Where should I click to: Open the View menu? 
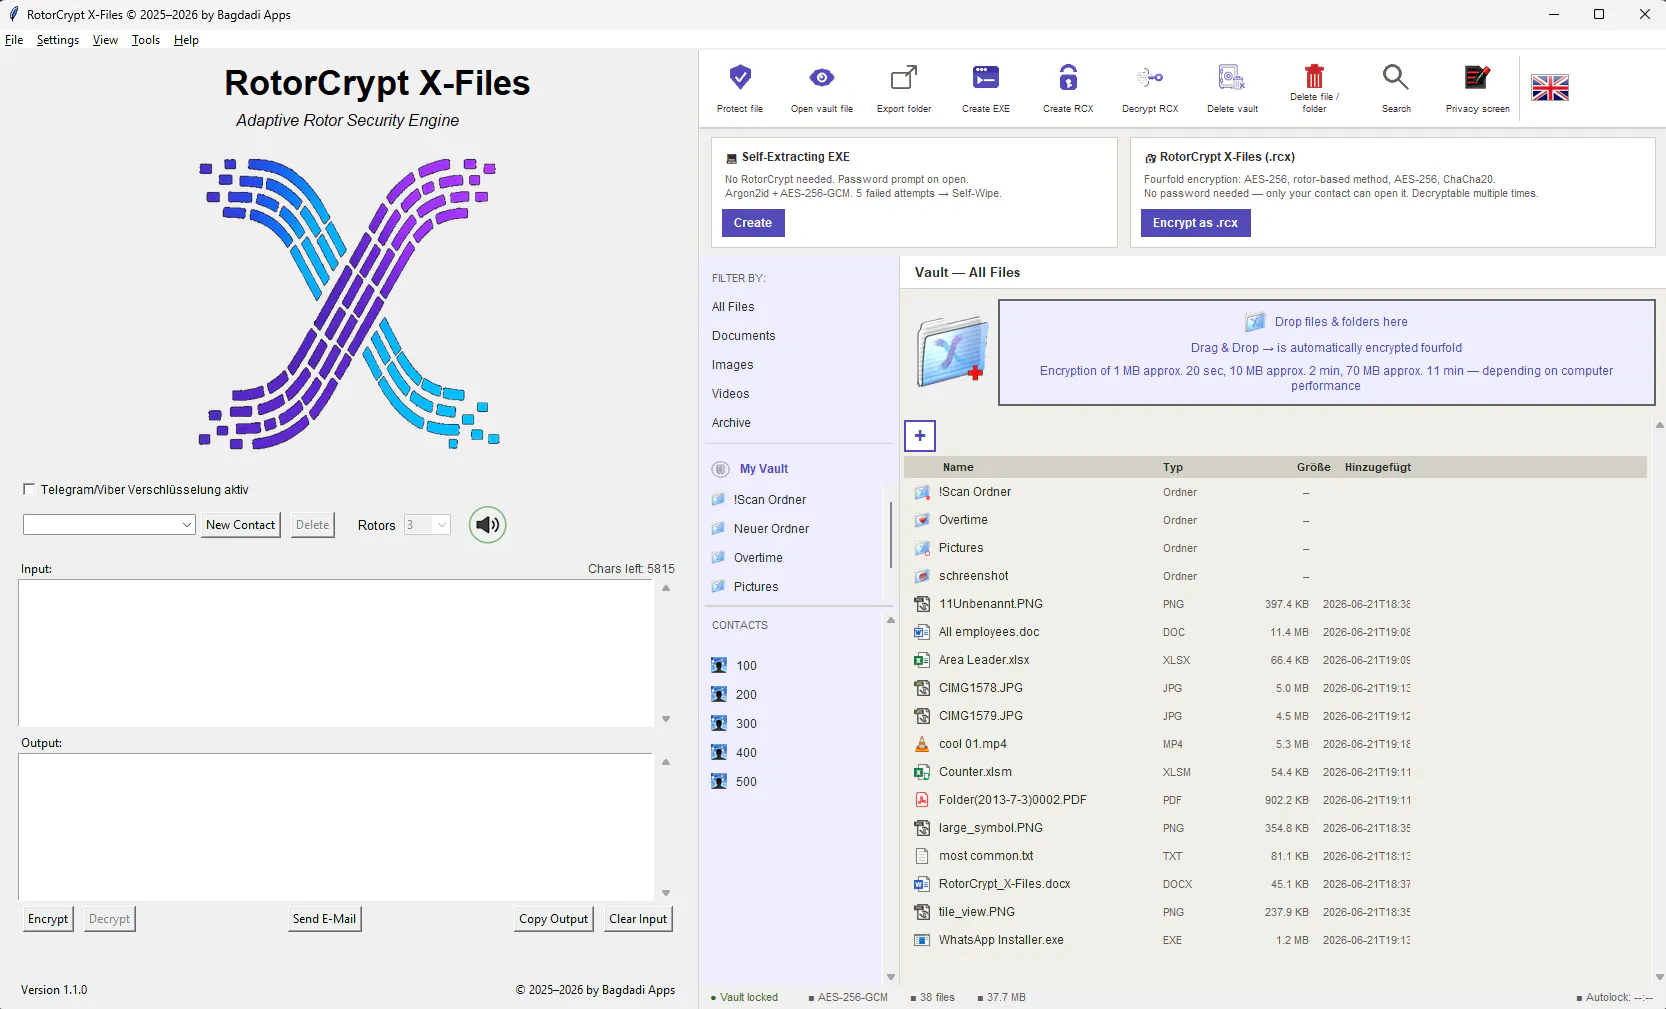[x=105, y=40]
